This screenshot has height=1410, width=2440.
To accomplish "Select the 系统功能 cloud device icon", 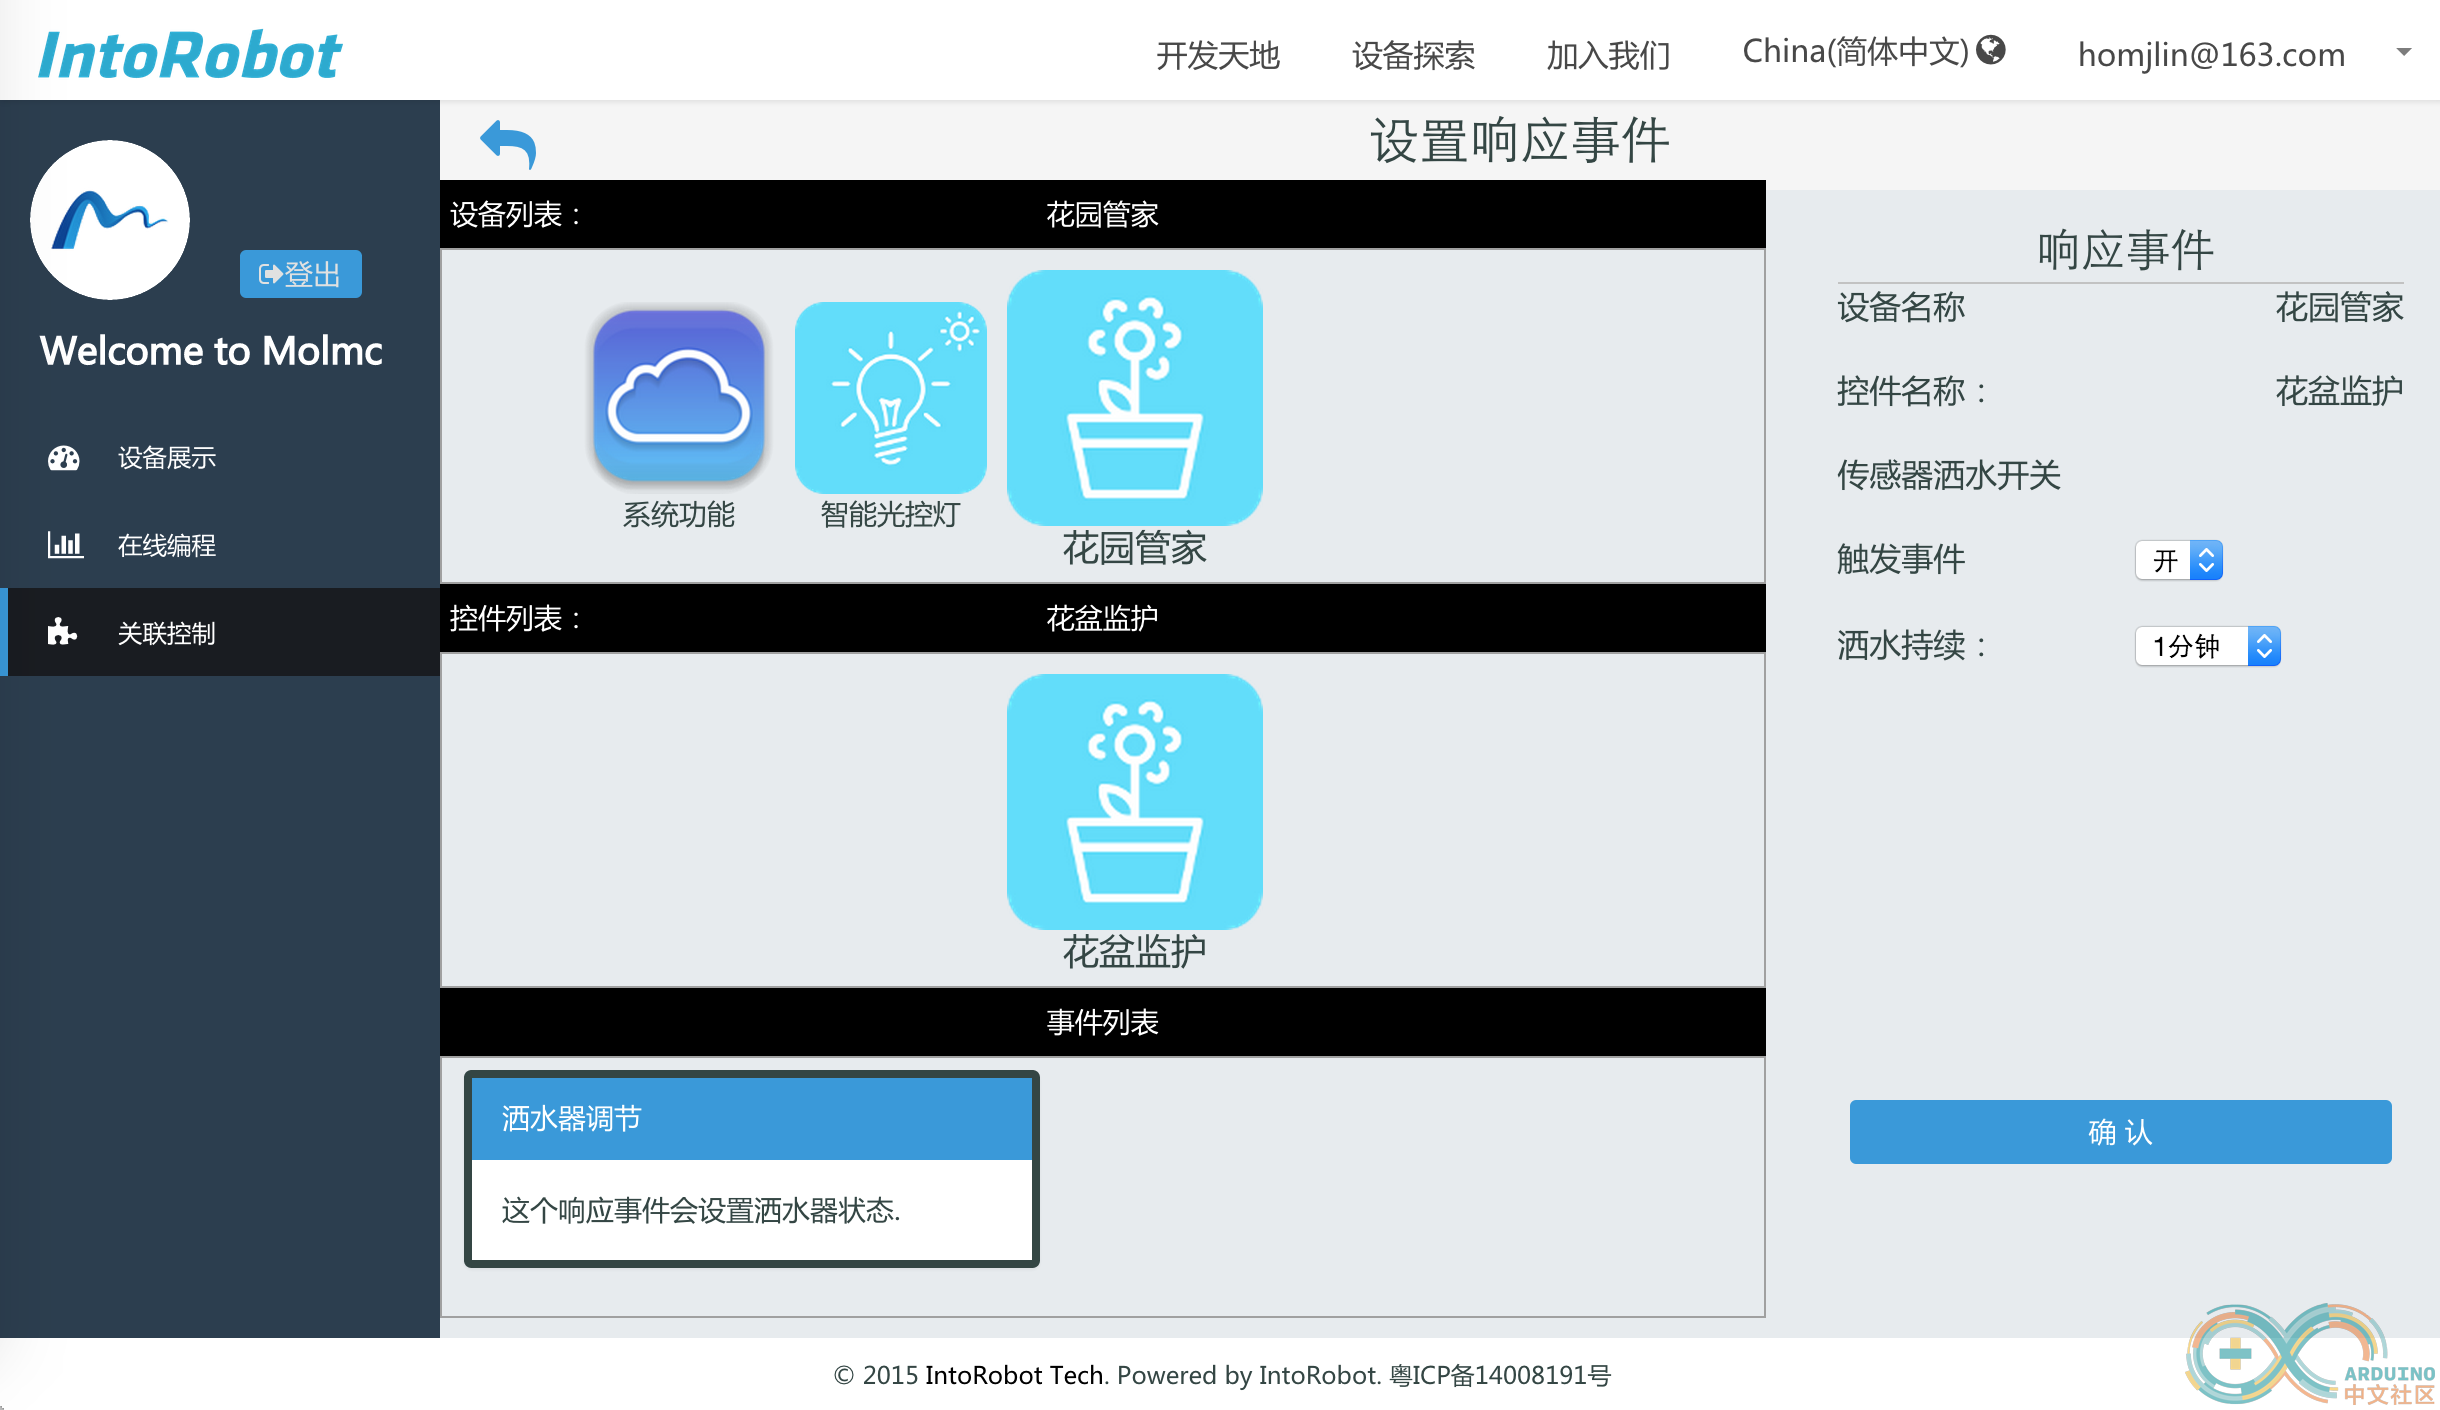I will click(x=679, y=396).
